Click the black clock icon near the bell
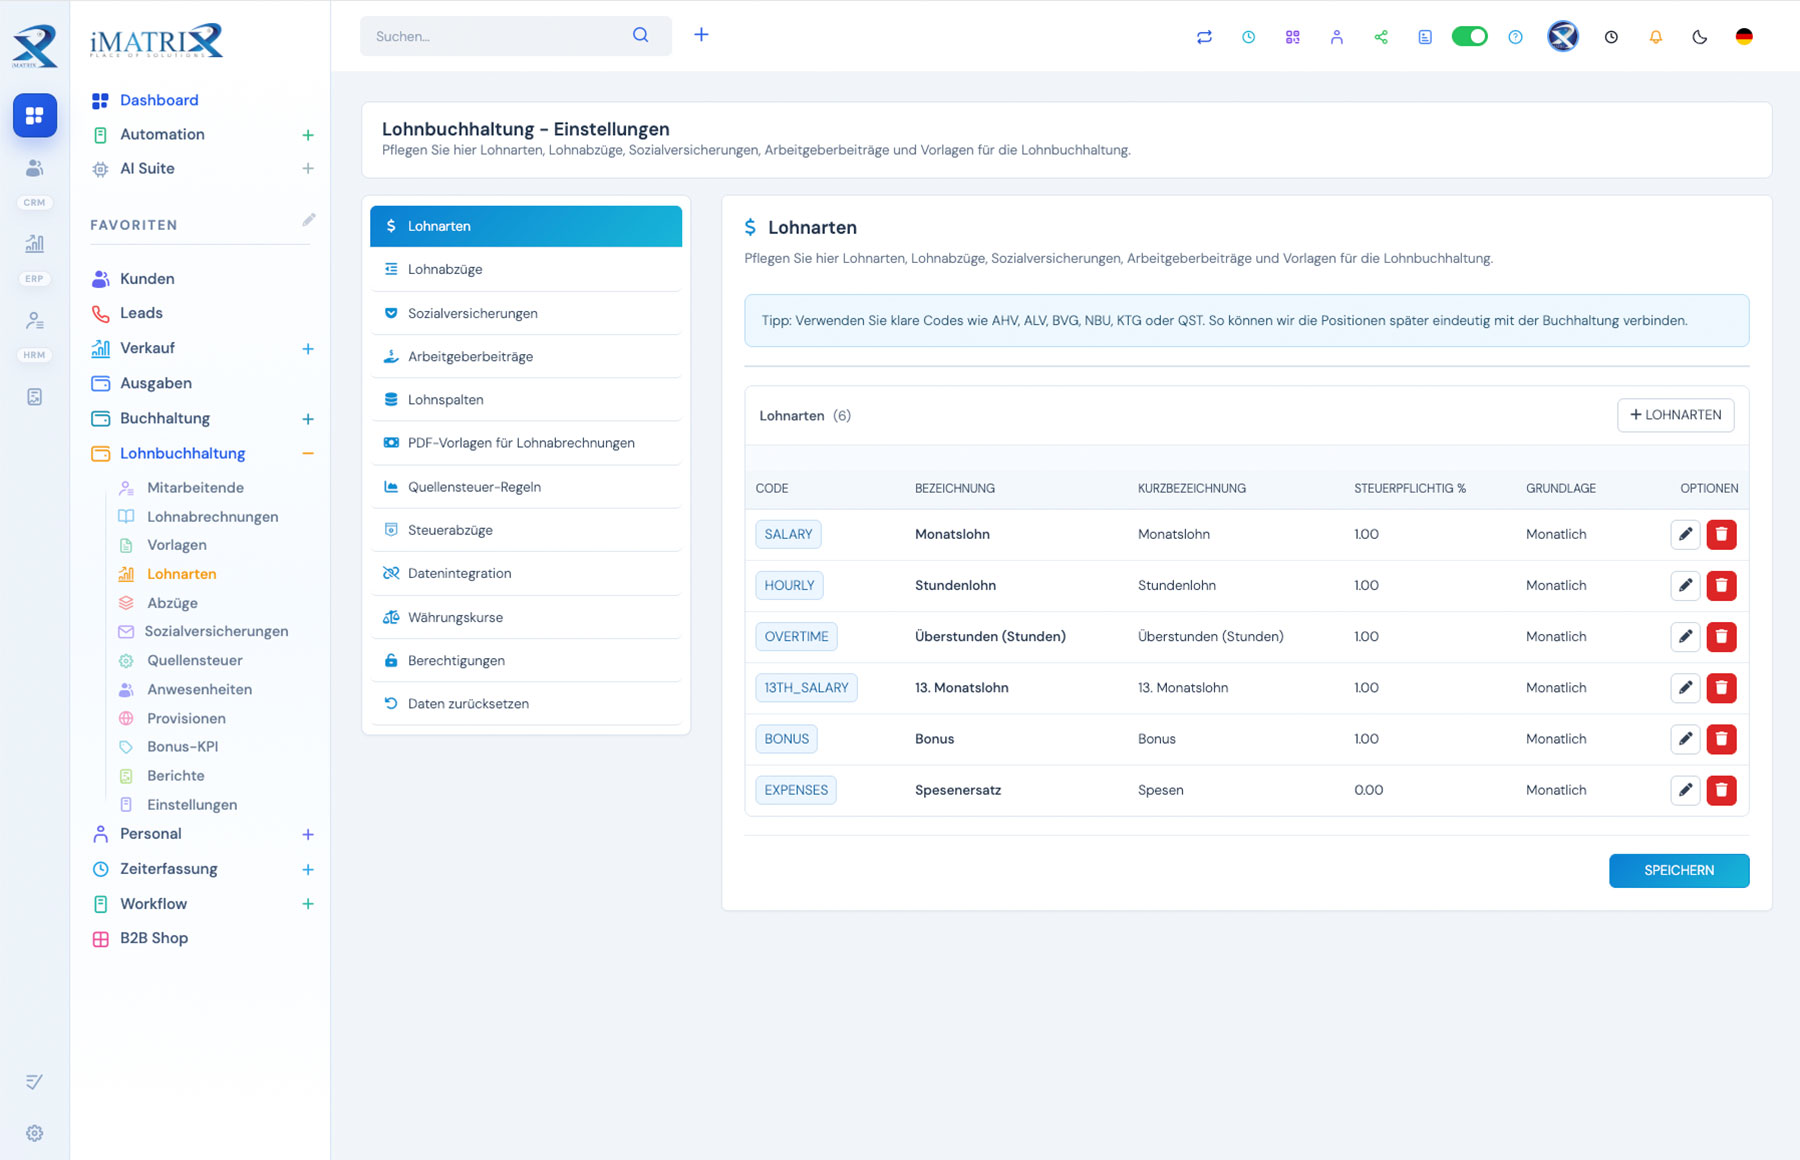The width and height of the screenshot is (1800, 1160). (x=1611, y=37)
